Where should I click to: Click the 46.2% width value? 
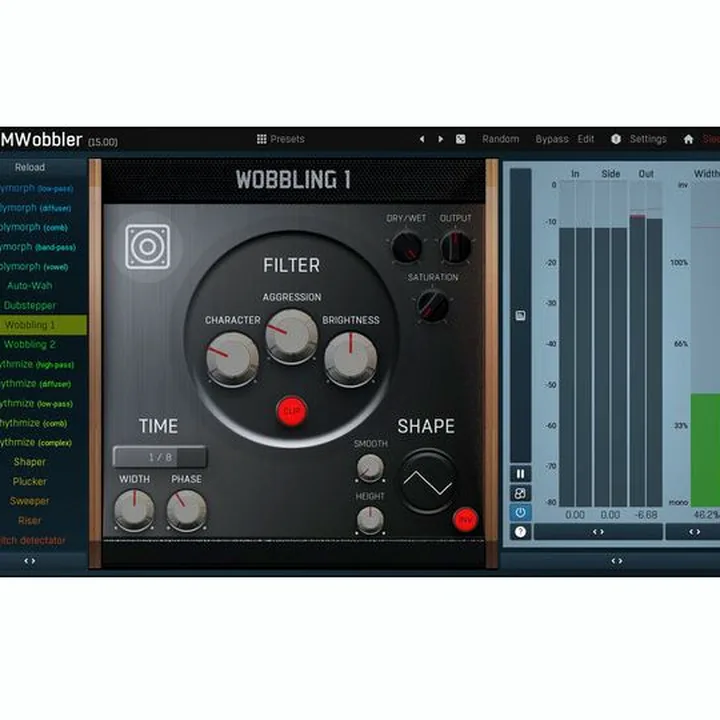pos(706,515)
